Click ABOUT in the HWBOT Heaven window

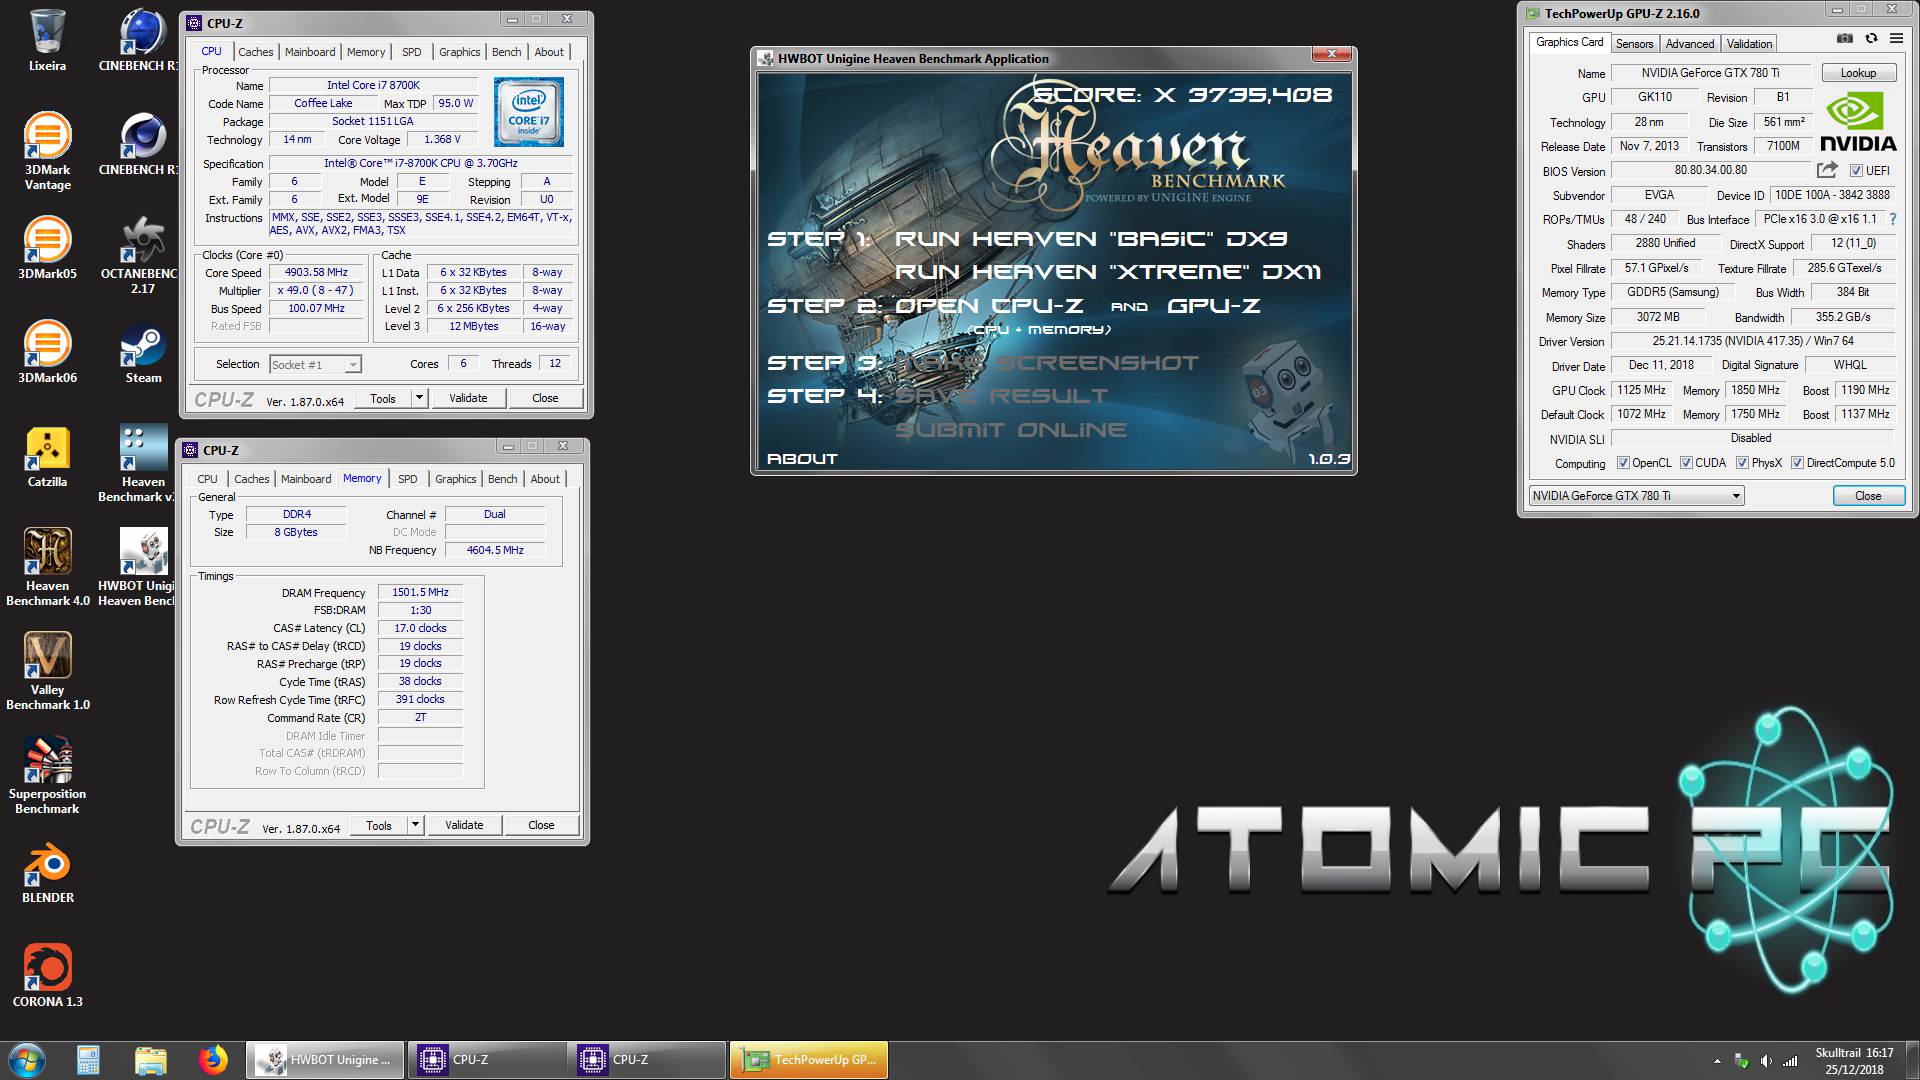[x=802, y=459]
